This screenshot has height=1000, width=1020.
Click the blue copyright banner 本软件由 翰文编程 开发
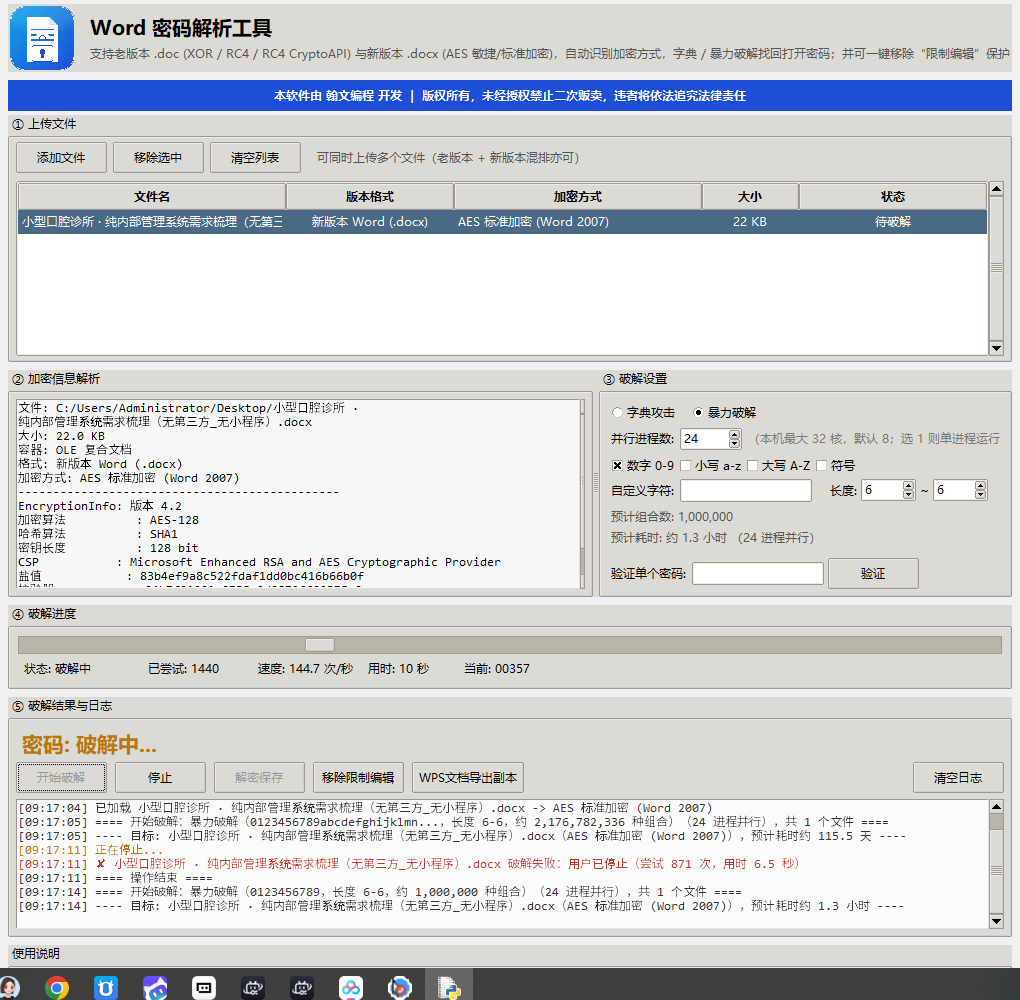point(509,96)
